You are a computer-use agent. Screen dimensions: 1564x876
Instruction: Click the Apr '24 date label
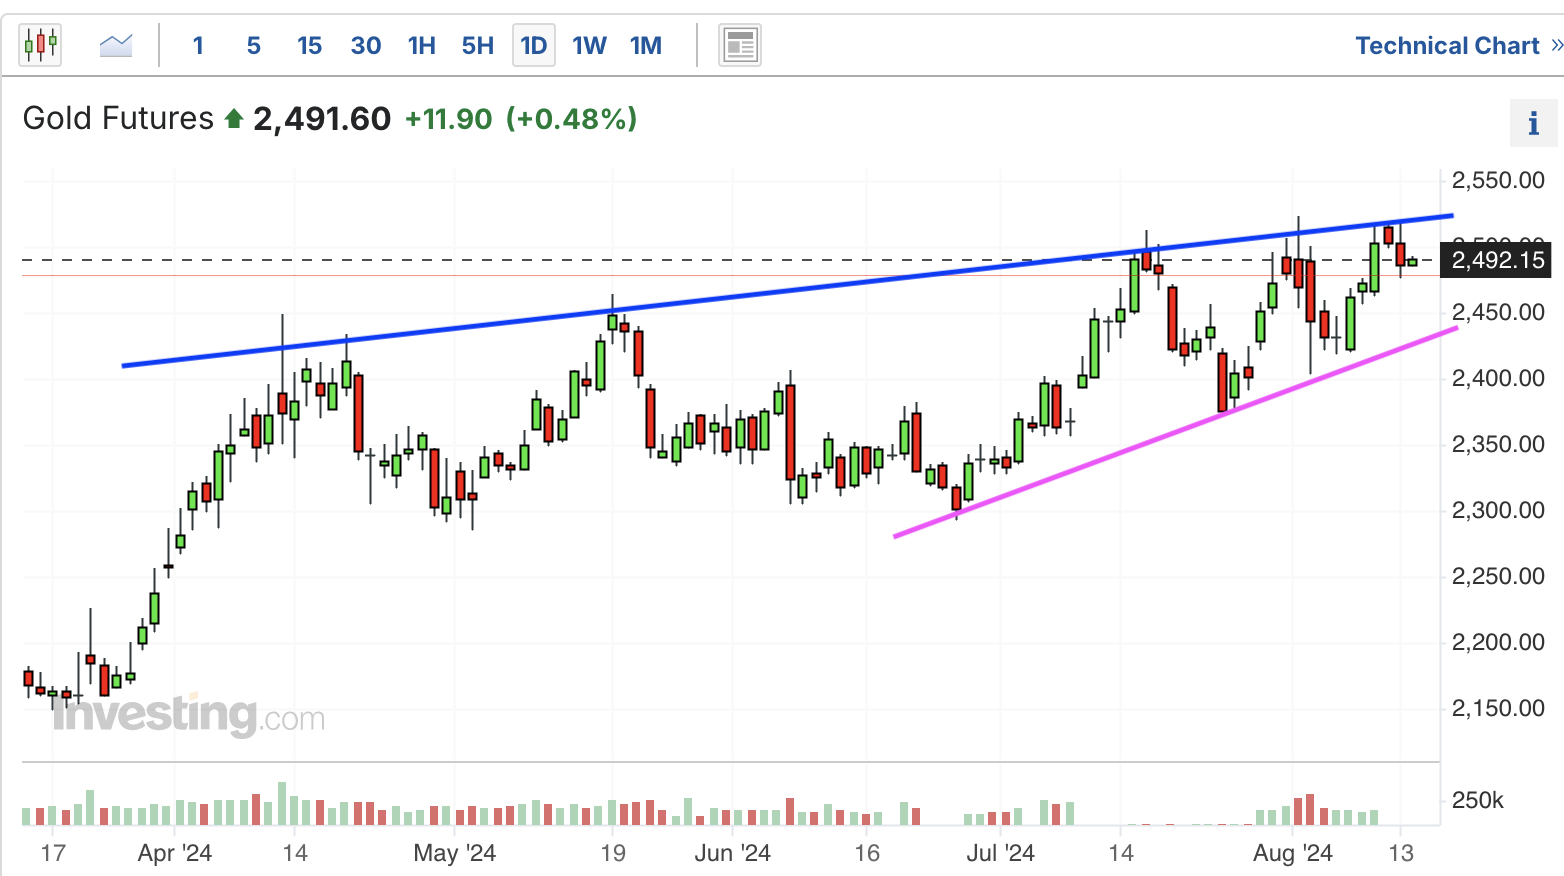(175, 853)
